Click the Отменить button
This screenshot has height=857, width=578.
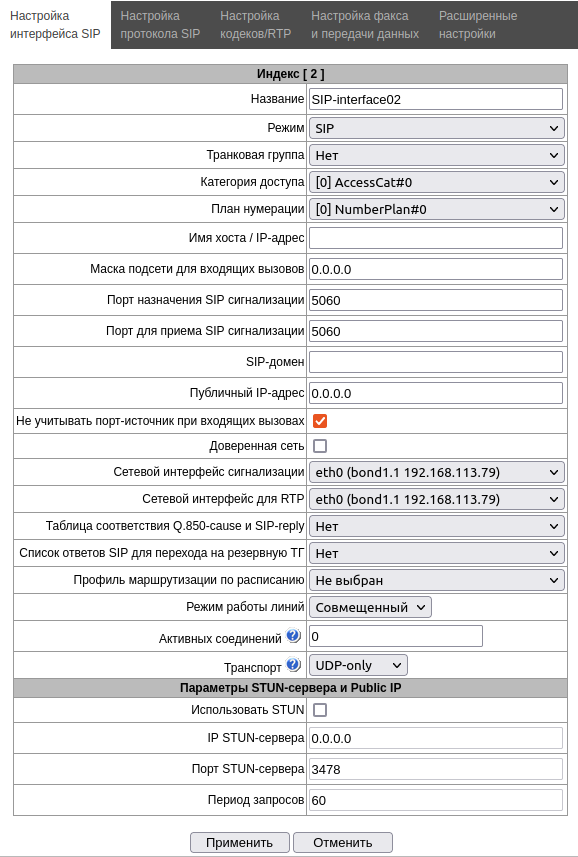343,842
